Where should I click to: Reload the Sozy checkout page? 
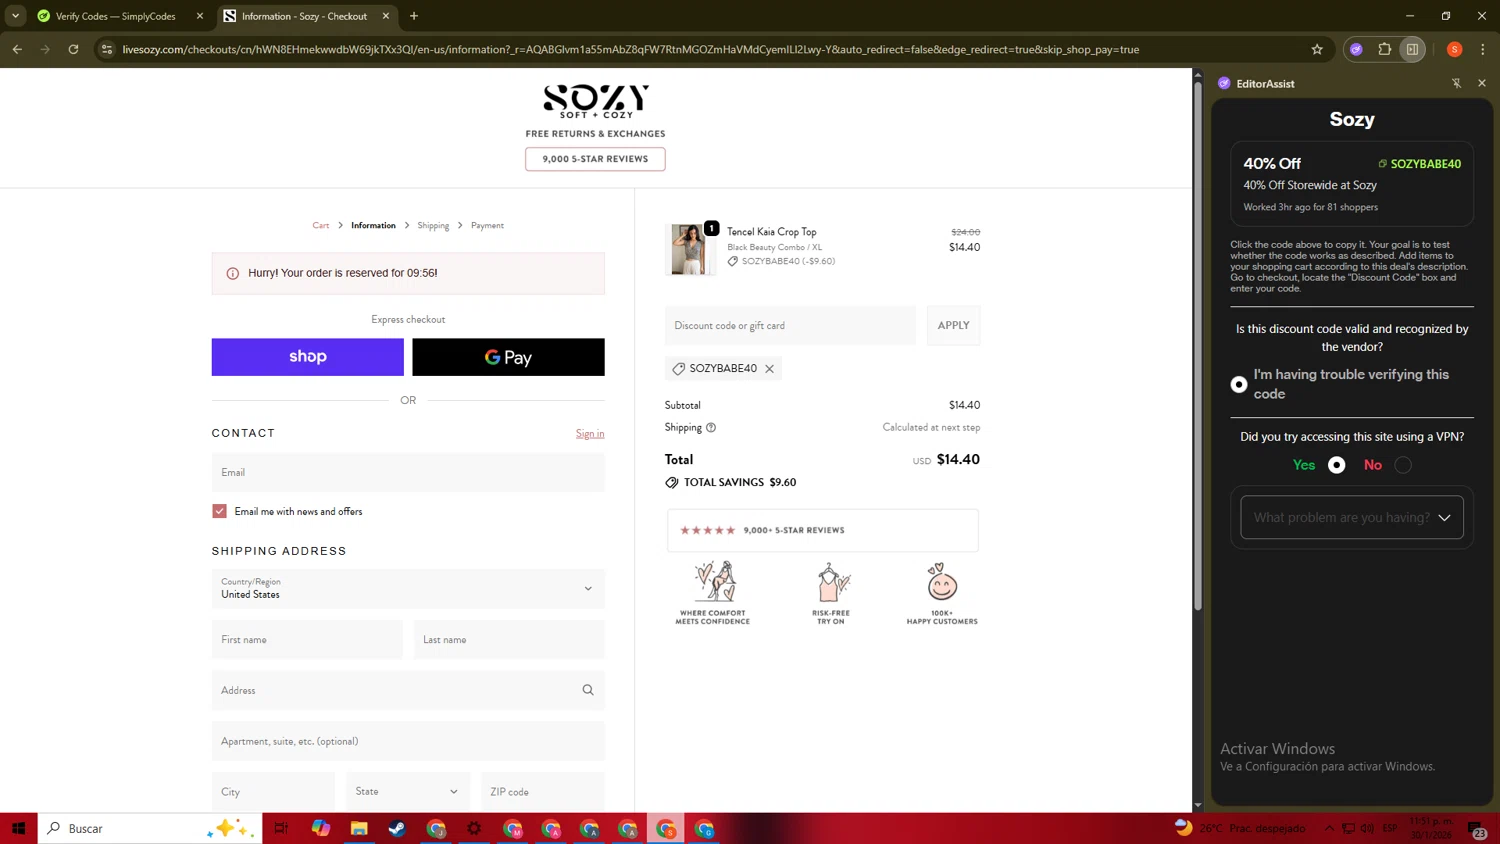73,49
